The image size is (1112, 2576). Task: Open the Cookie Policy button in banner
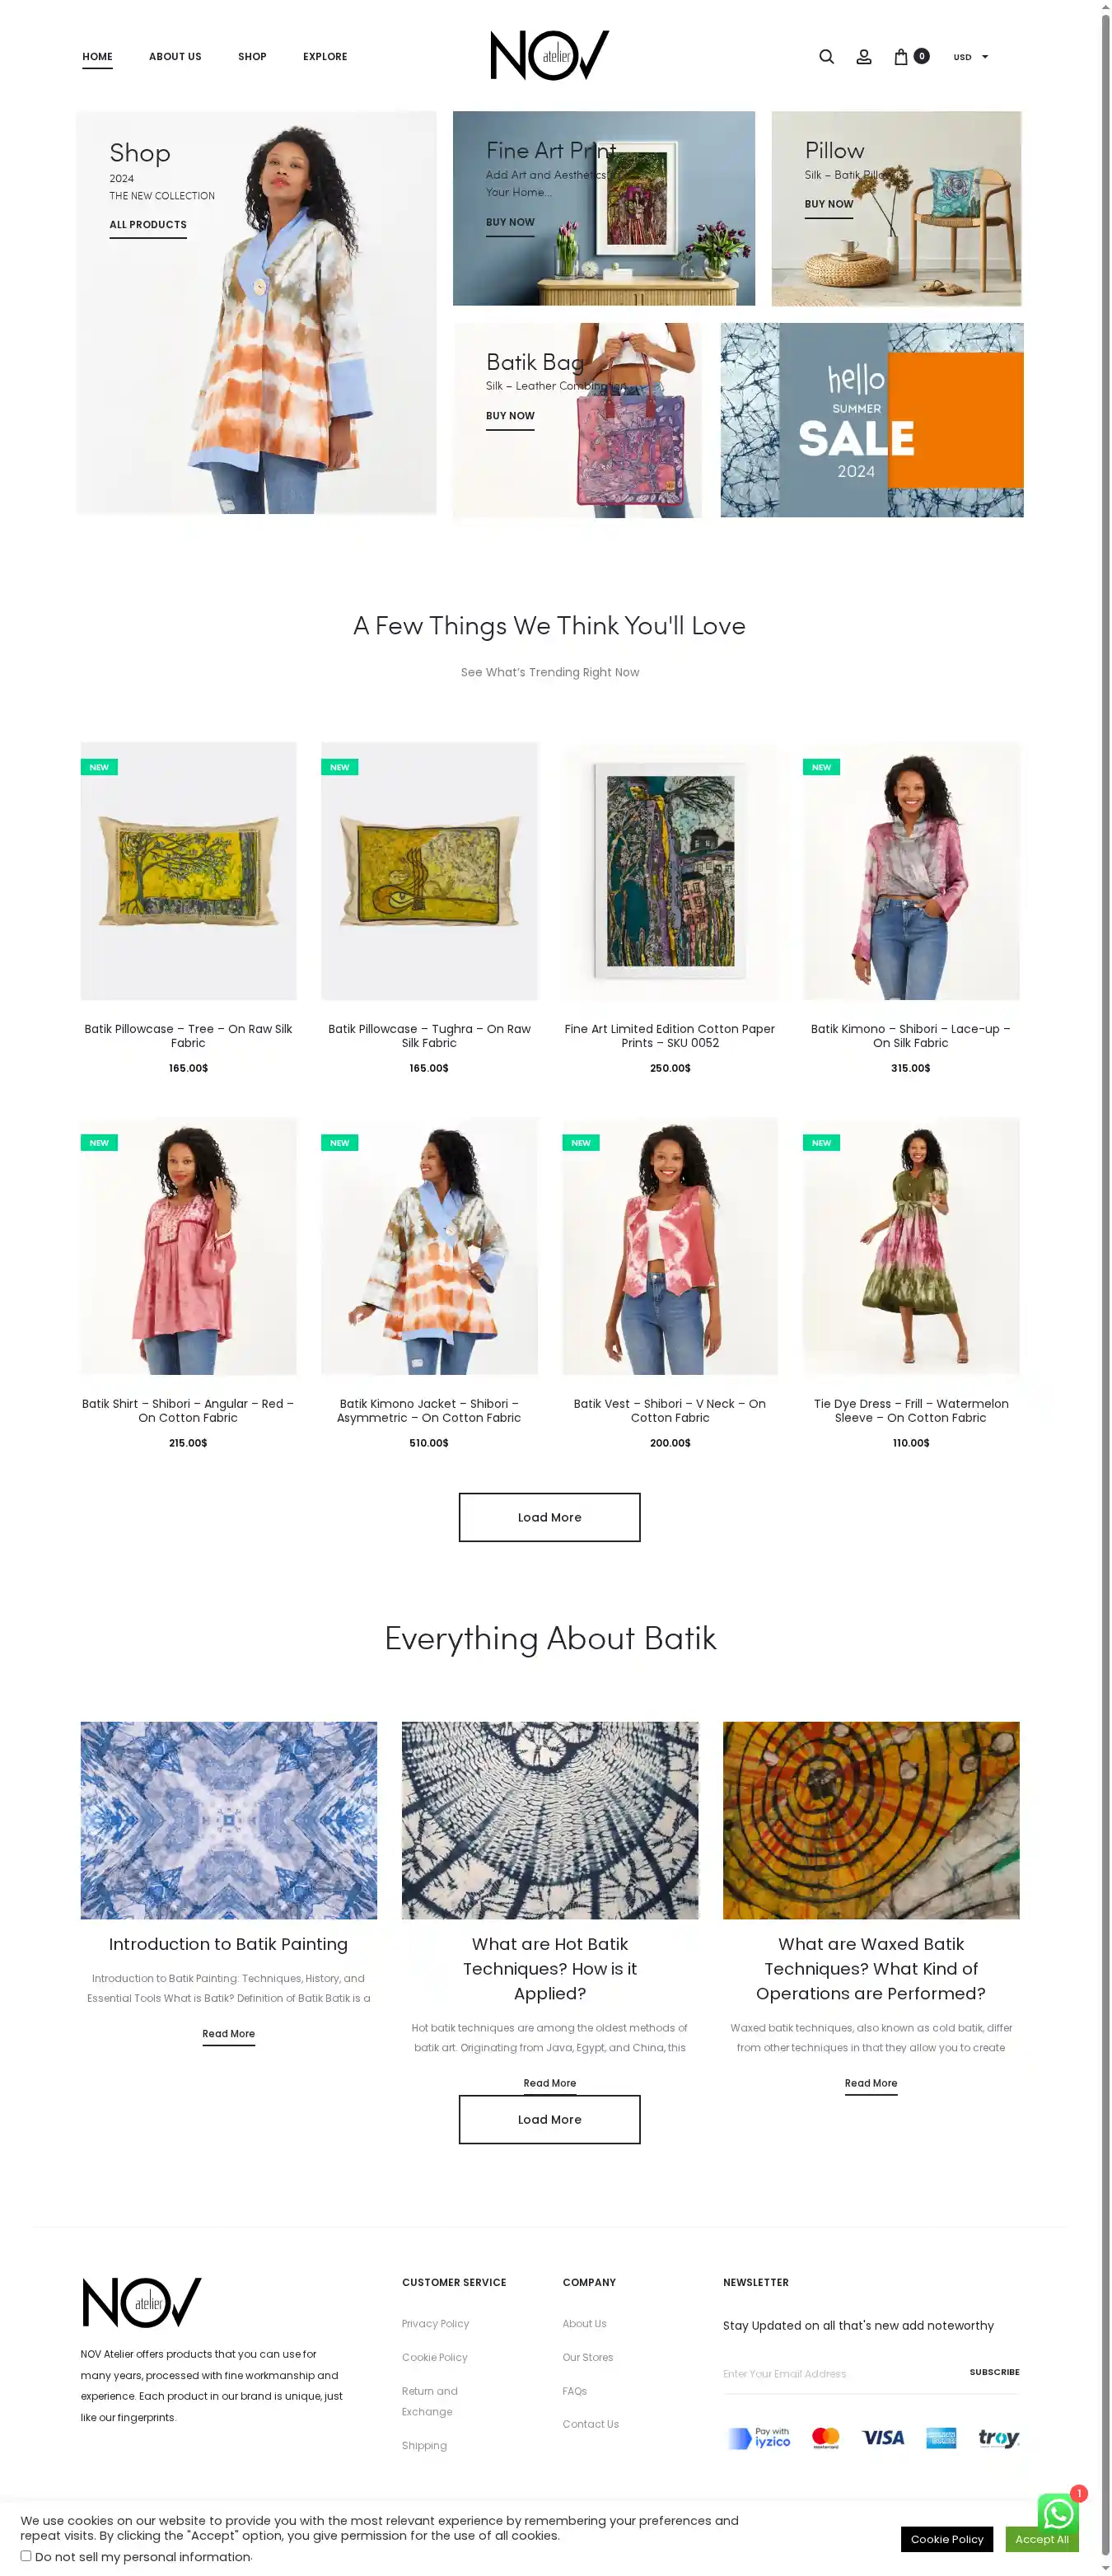pos(946,2539)
